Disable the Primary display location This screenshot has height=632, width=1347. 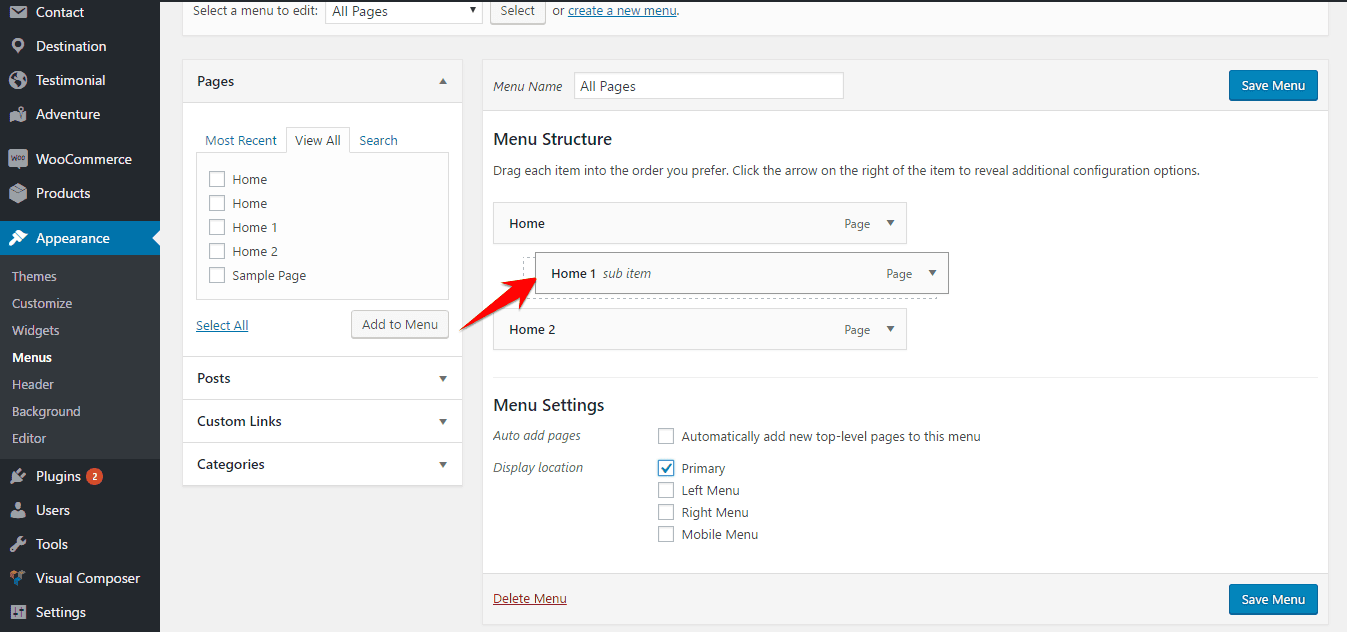666,467
